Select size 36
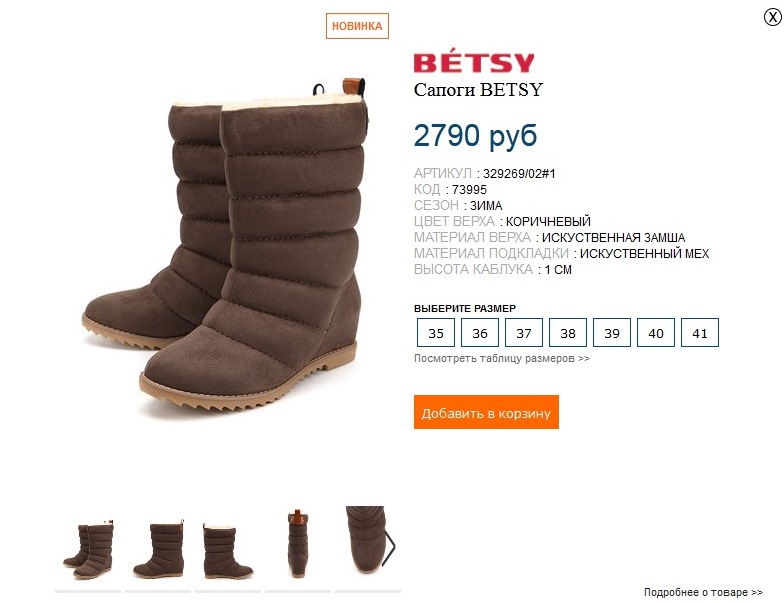 (x=480, y=332)
